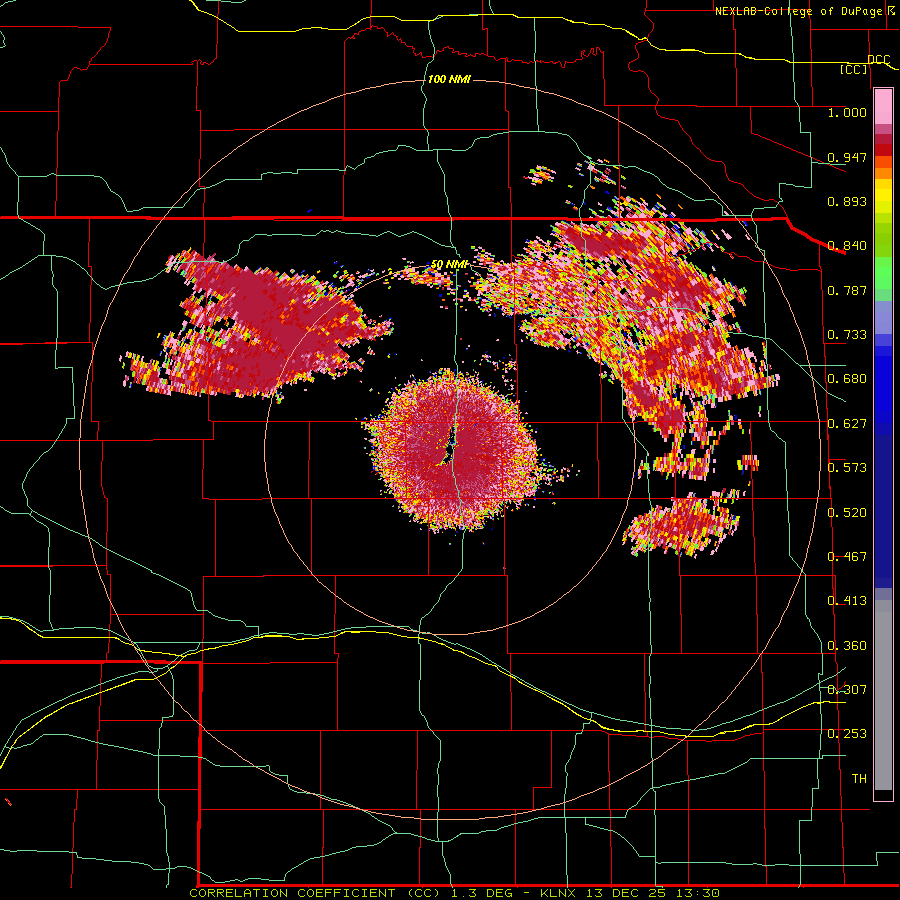Screen dimensions: 900x900
Task: Click the isolated echo patch southeast of radar
Action: (x=682, y=525)
